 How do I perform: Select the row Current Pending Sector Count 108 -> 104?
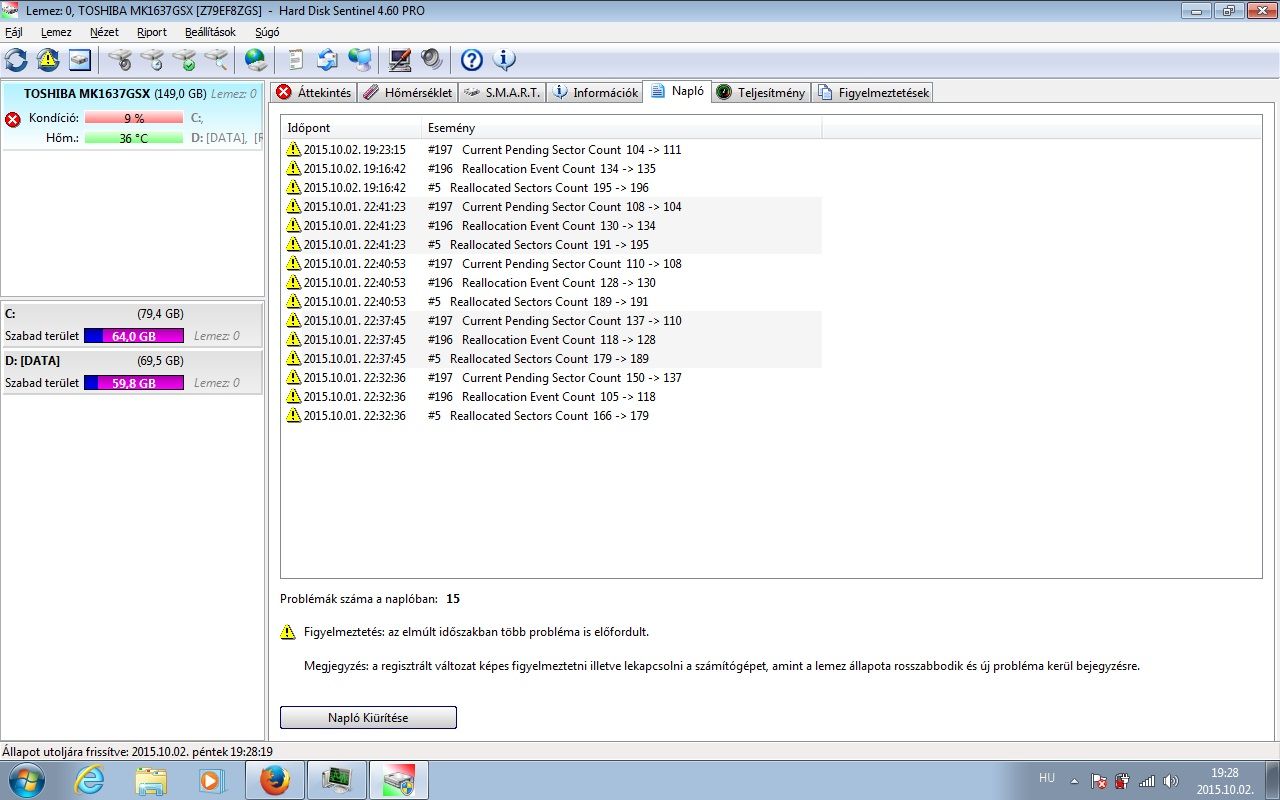pos(552,206)
